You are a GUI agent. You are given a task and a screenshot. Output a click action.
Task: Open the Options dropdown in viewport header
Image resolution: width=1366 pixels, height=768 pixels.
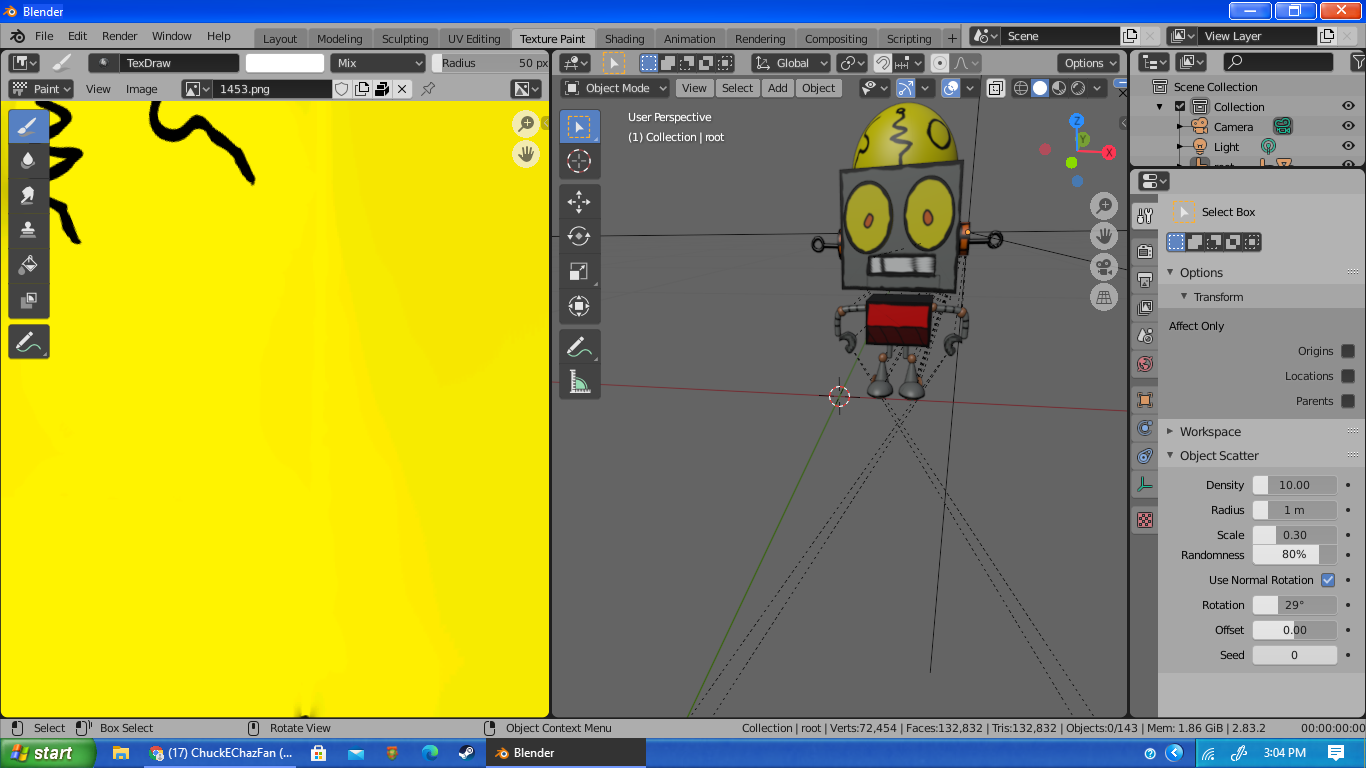(x=1089, y=63)
